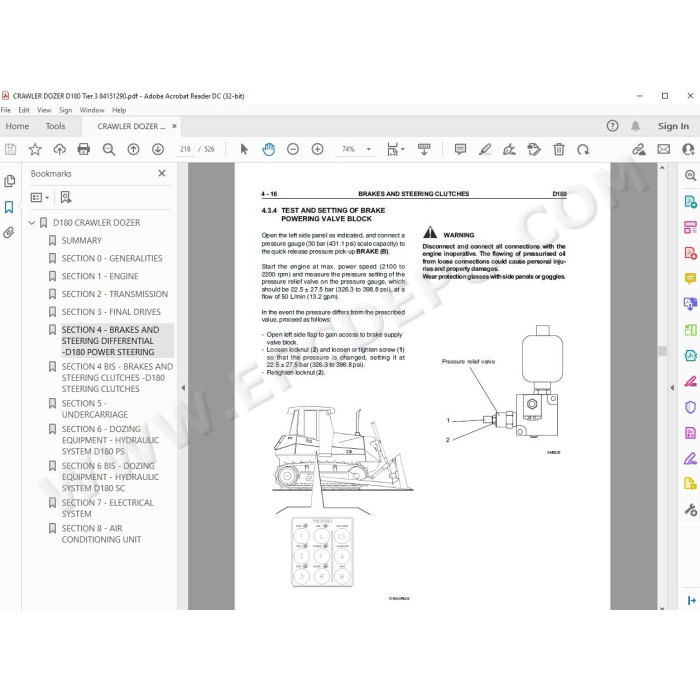Open SECTION 0 - GENERALITIES bookmark
Viewport: 700px width, 700px height.
click(112, 258)
